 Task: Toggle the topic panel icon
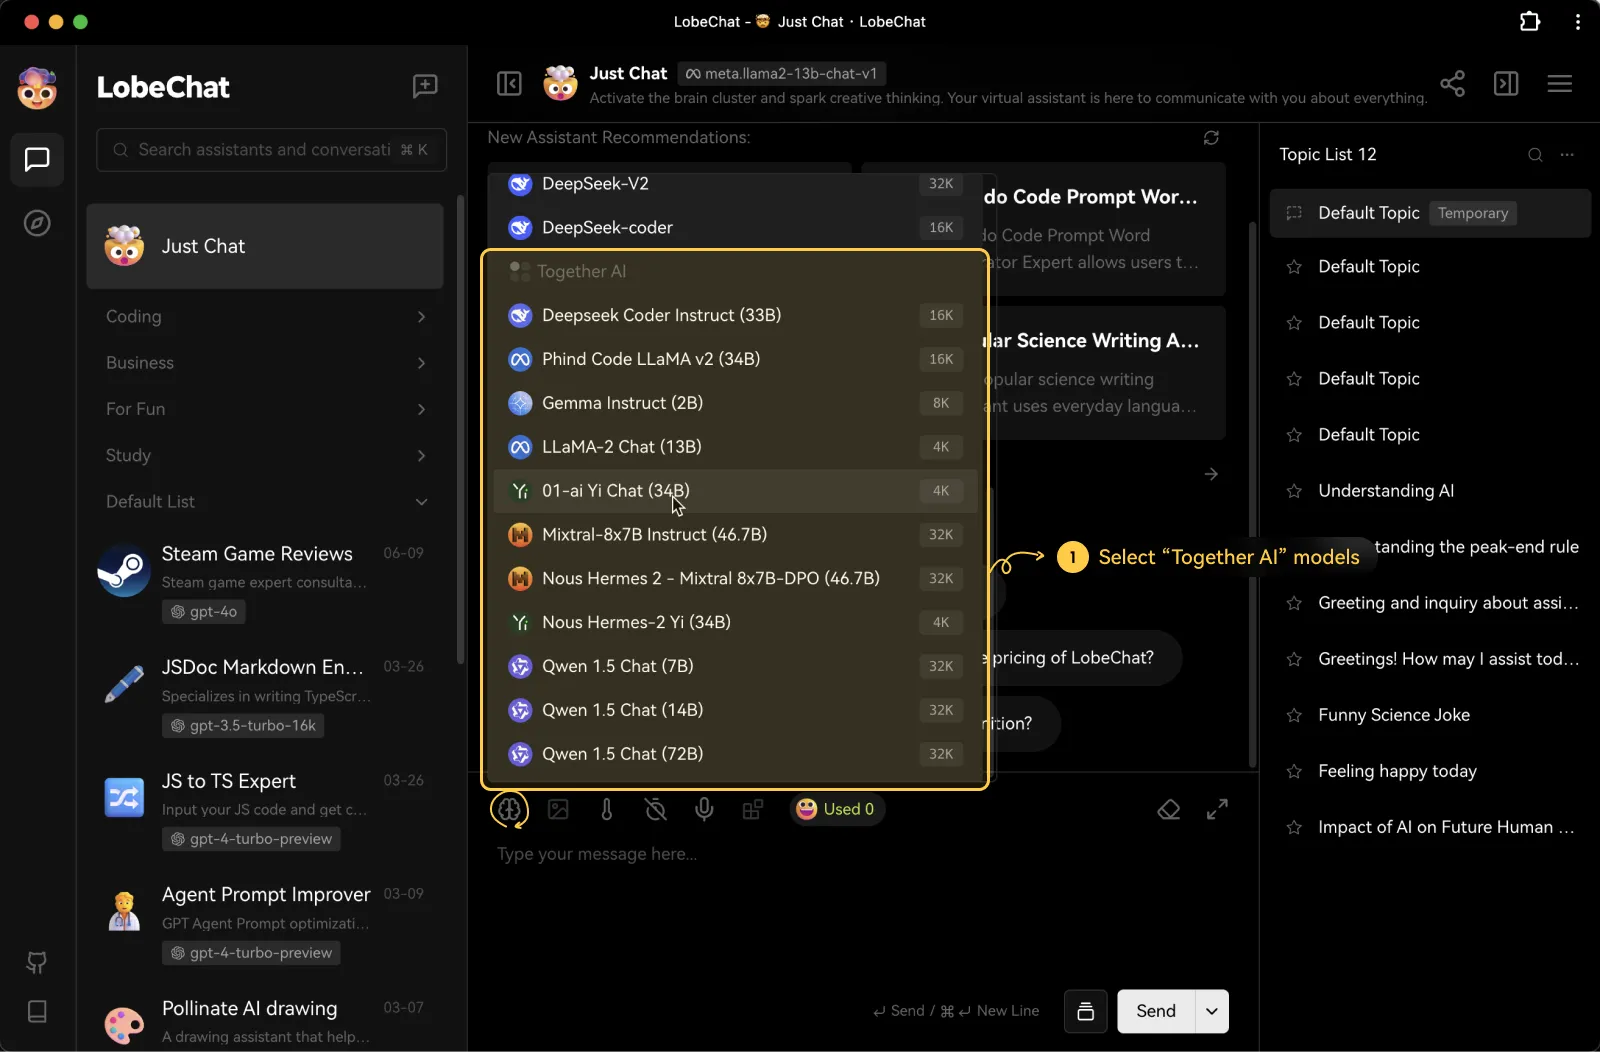point(1506,83)
